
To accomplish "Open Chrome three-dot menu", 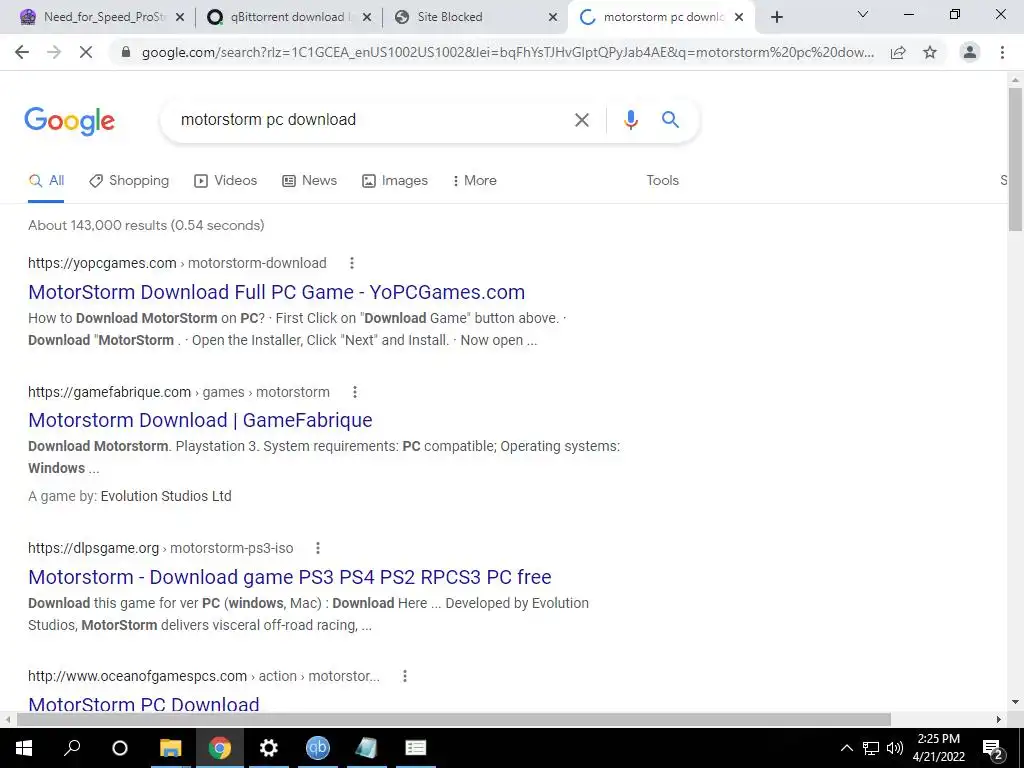I will pyautogui.click(x=1002, y=52).
